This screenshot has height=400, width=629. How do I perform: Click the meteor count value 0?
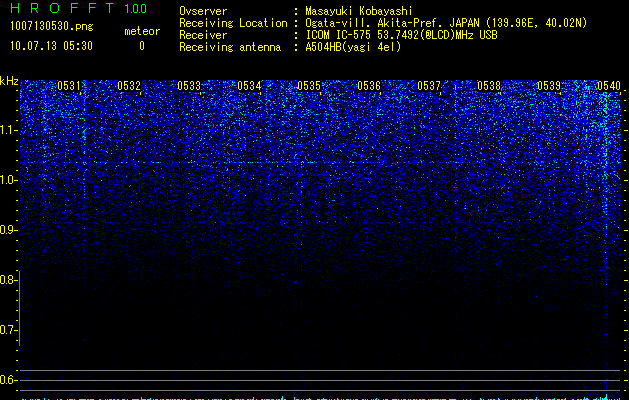pyautogui.click(x=142, y=46)
